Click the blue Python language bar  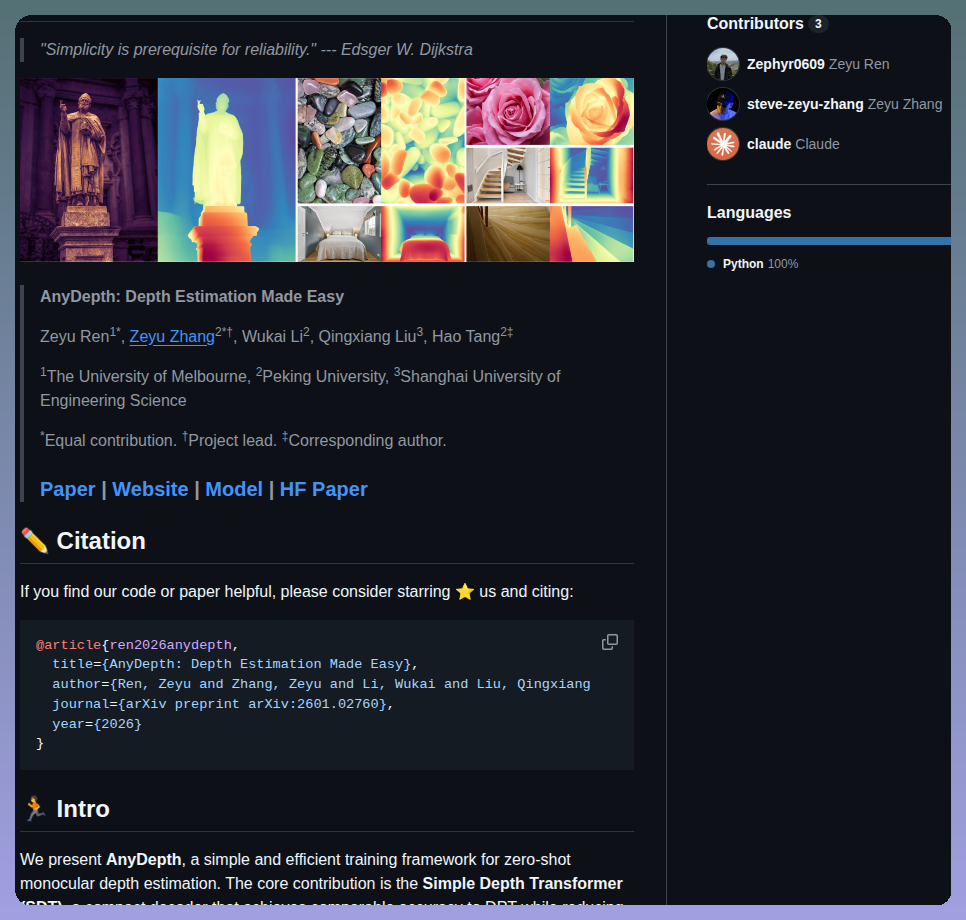tap(829, 241)
